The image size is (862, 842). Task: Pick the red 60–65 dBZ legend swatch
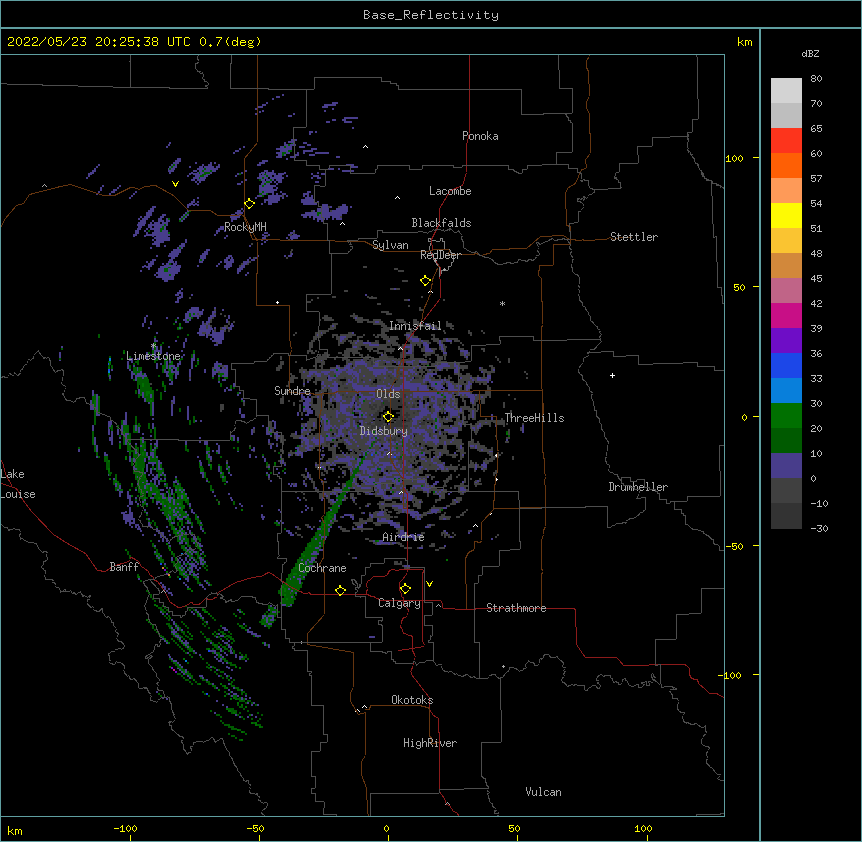point(786,141)
